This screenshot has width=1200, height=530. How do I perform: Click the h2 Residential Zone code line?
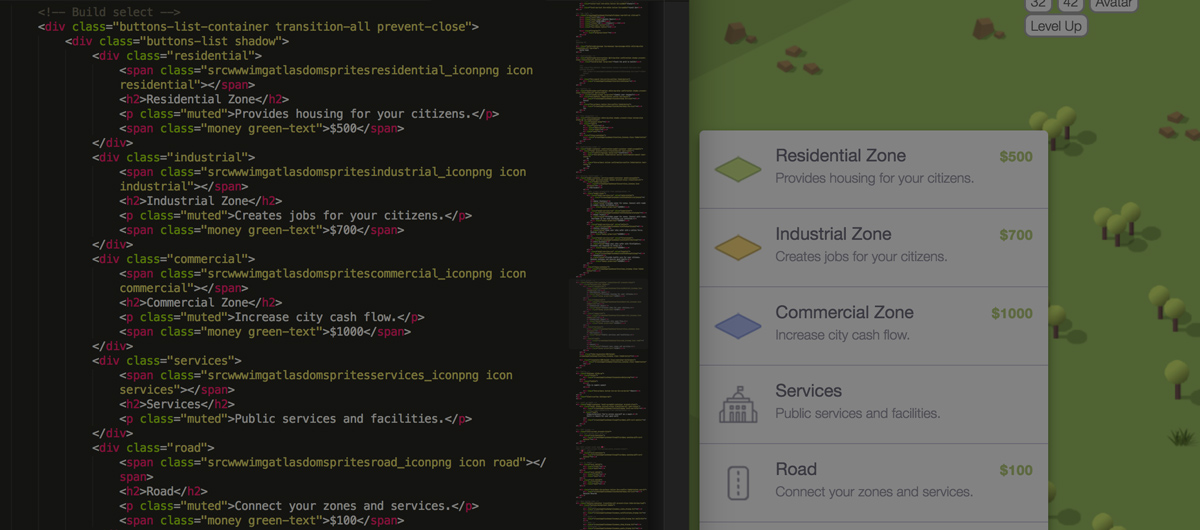(x=204, y=99)
